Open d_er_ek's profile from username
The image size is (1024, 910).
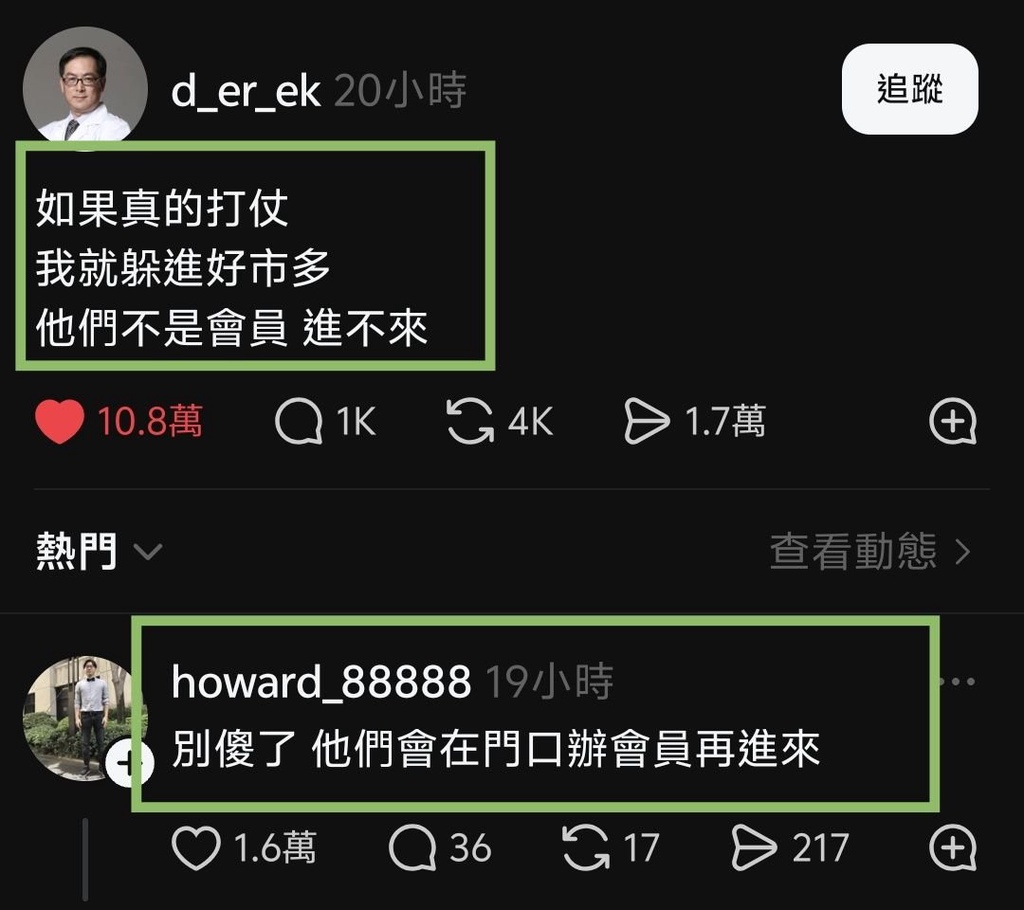point(246,90)
